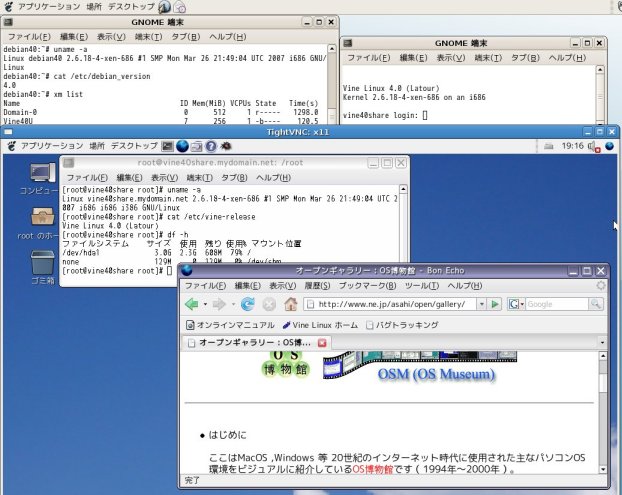Viewport: 622px width, 495px height.
Task: Follow the red OS博物館 link
Action: (373, 469)
